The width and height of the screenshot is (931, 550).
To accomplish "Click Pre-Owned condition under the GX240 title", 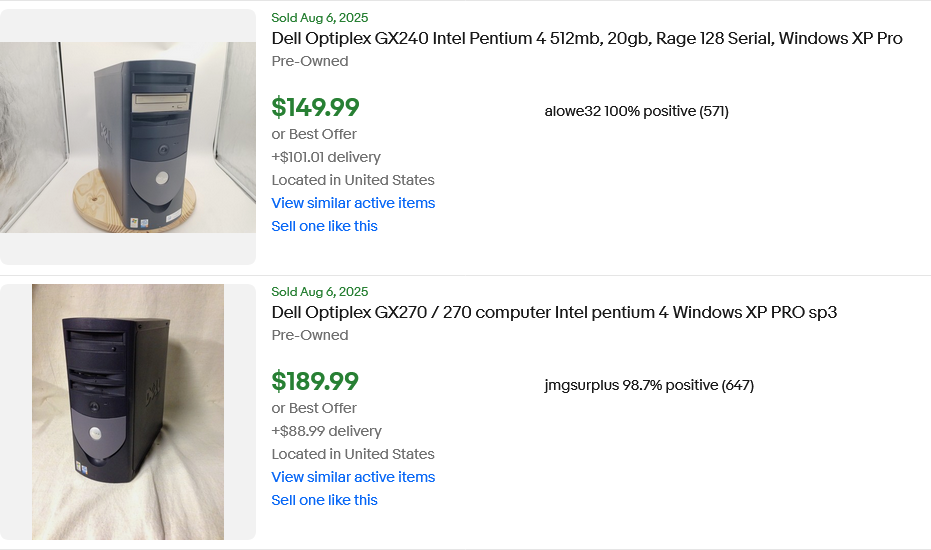I will (310, 61).
